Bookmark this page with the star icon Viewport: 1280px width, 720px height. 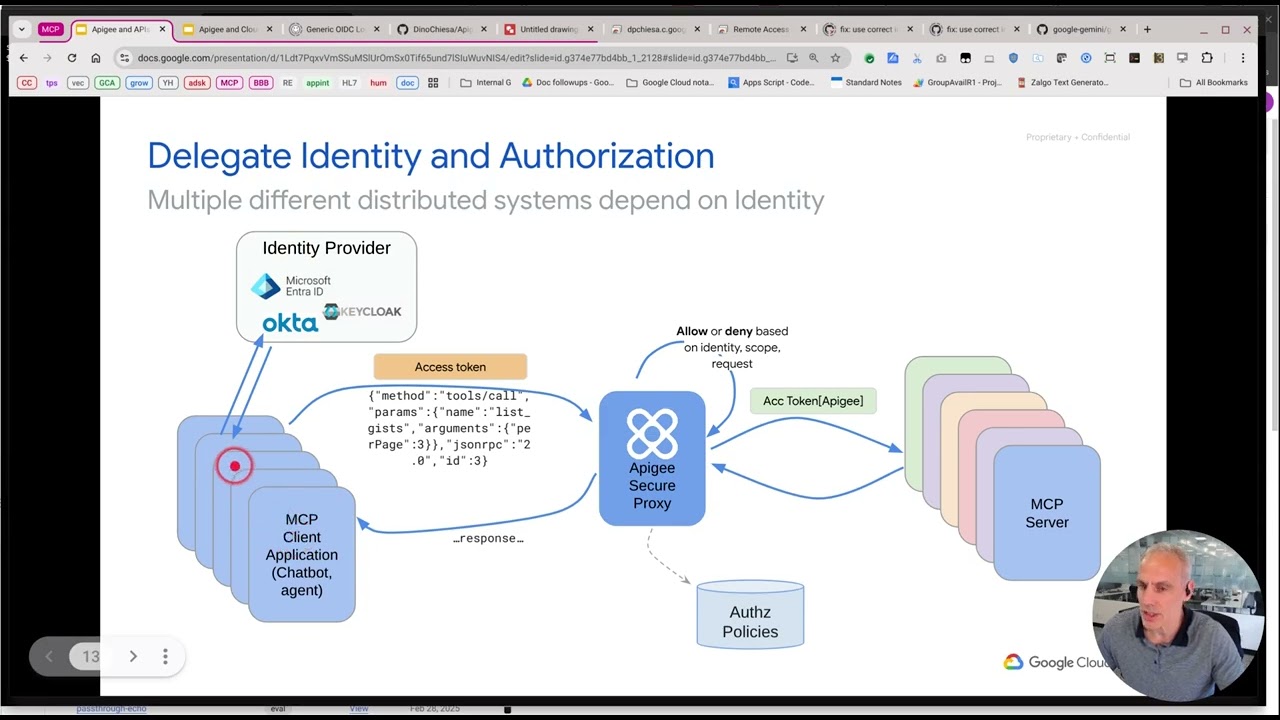[x=835, y=58]
